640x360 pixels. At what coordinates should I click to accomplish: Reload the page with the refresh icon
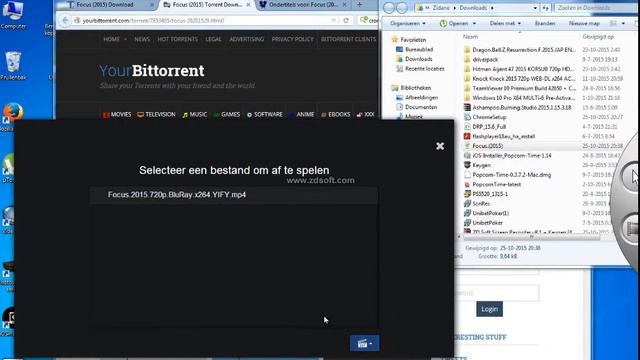click(x=346, y=20)
